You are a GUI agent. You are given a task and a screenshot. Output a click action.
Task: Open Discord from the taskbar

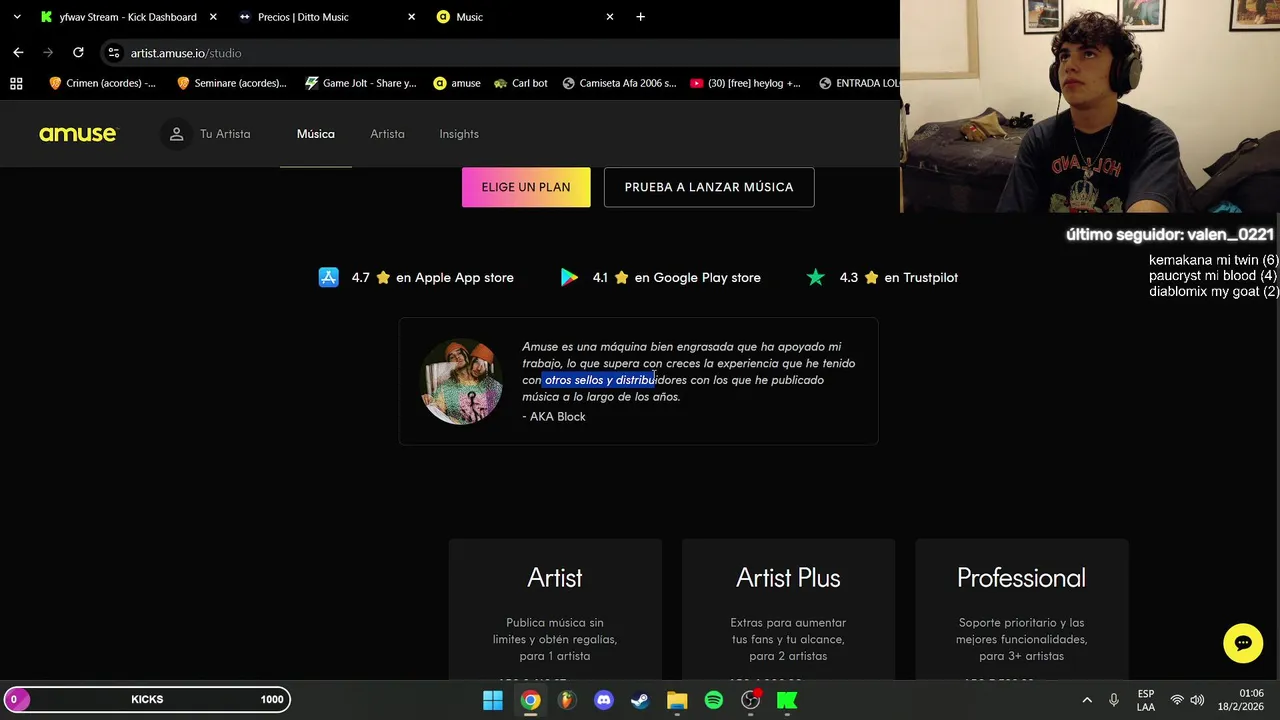pos(604,700)
